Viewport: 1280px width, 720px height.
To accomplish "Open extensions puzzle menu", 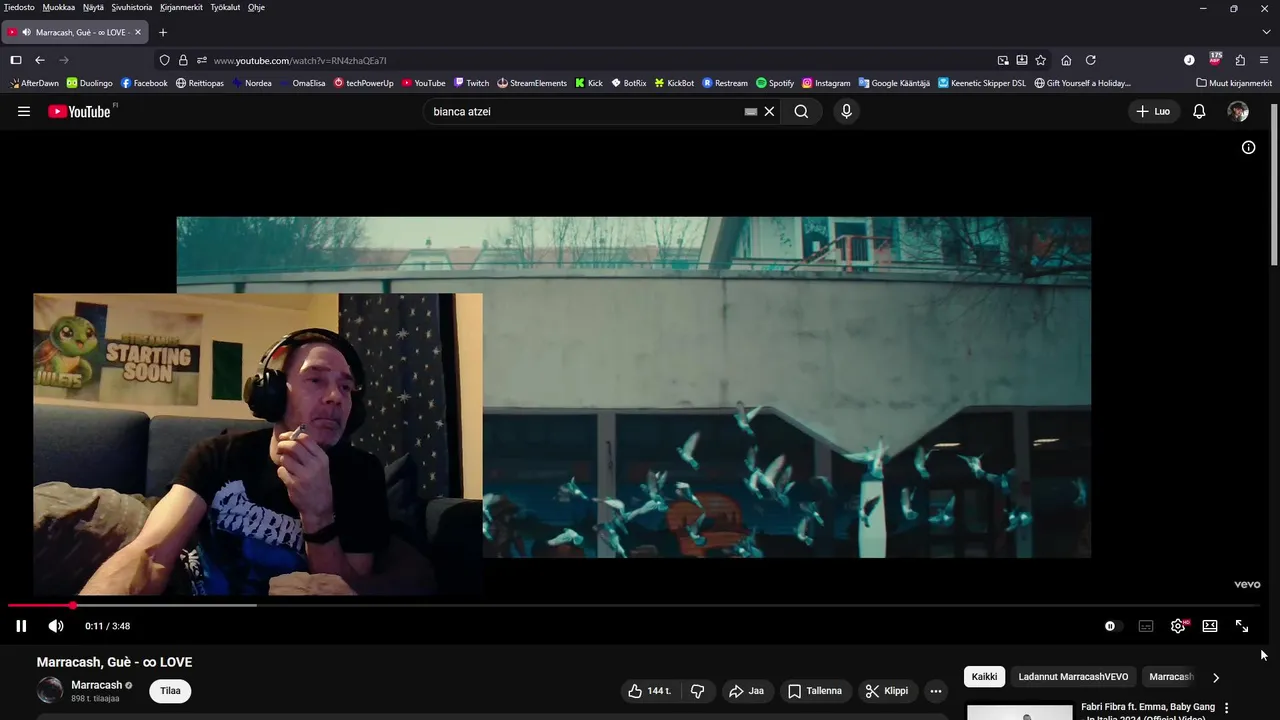I will (1240, 60).
